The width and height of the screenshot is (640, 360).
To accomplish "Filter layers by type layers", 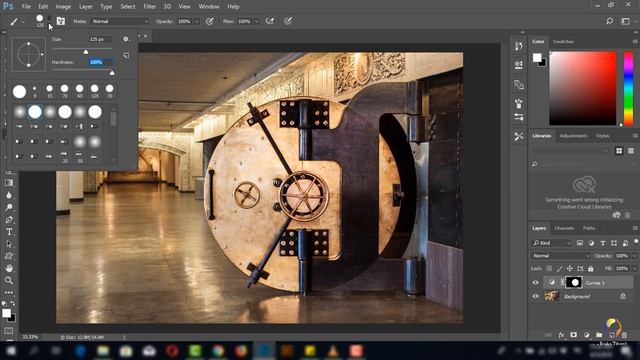I will tap(602, 243).
